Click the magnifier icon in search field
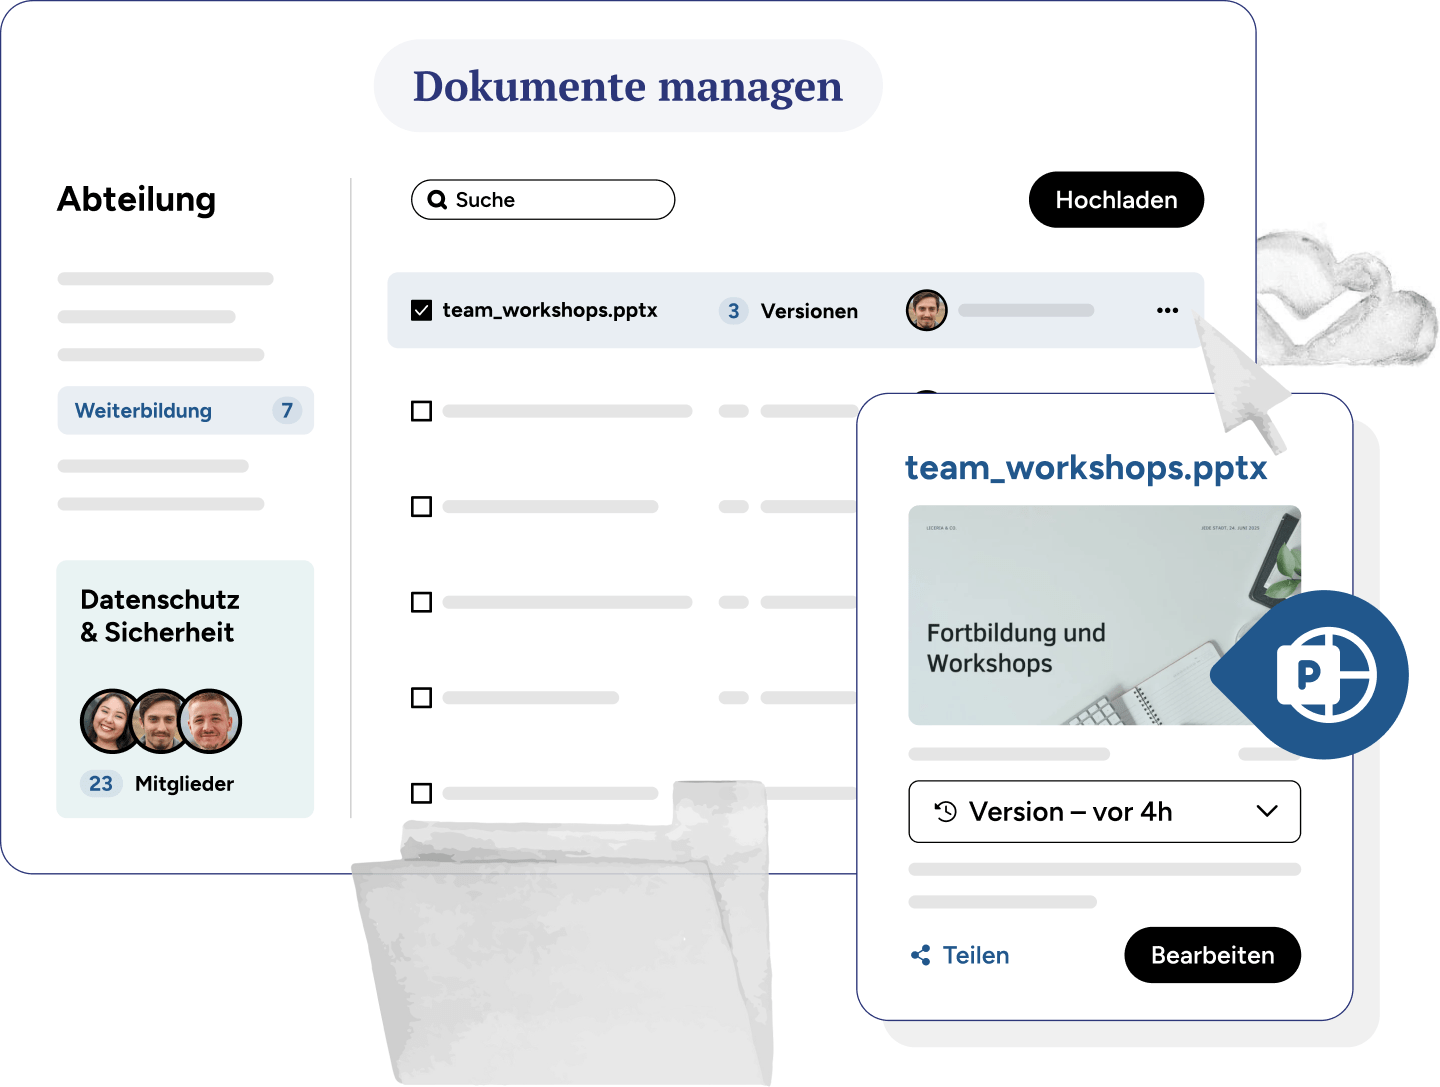This screenshot has height=1087, width=1440. [437, 200]
